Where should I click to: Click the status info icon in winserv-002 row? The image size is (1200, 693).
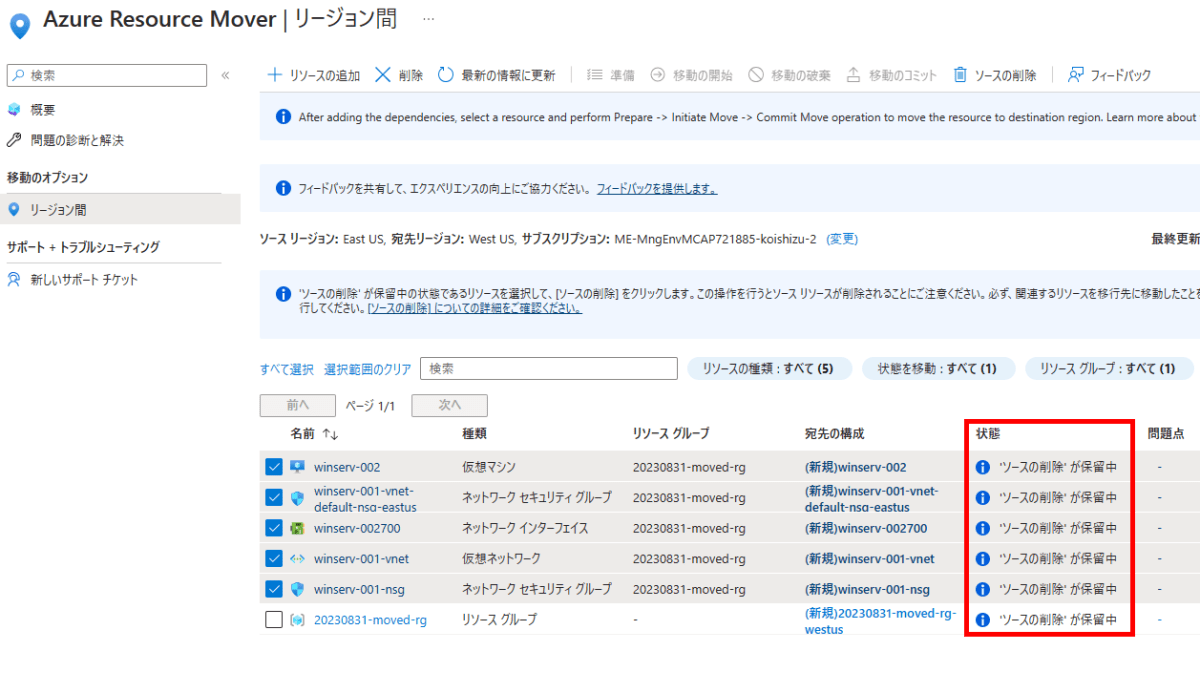click(x=982, y=467)
